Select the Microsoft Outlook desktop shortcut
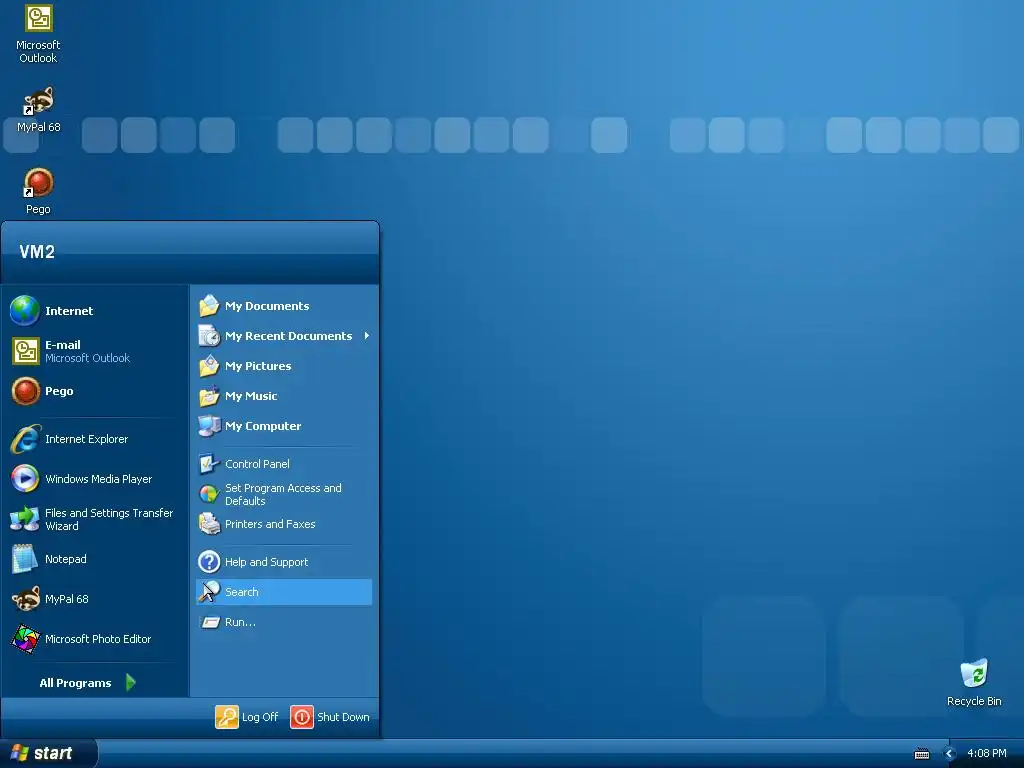 coord(38,34)
